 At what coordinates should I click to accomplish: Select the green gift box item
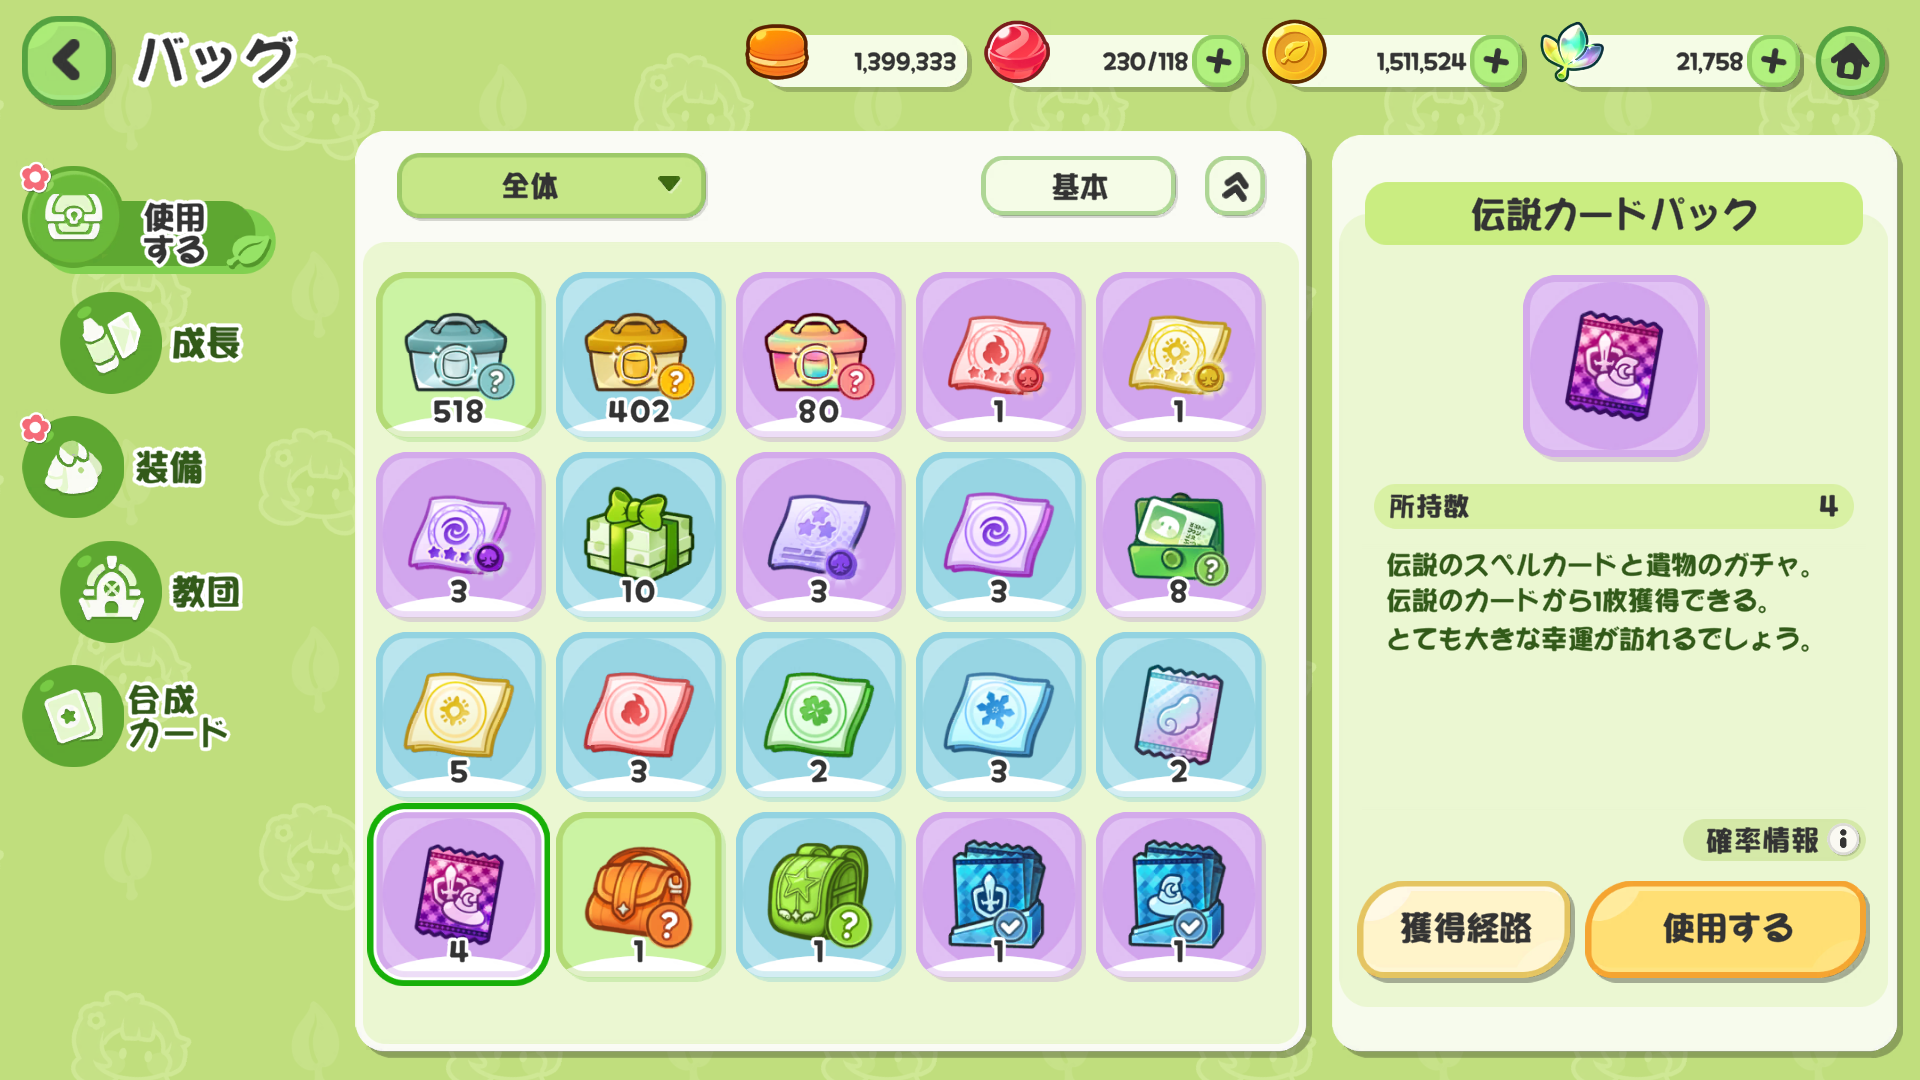point(639,535)
